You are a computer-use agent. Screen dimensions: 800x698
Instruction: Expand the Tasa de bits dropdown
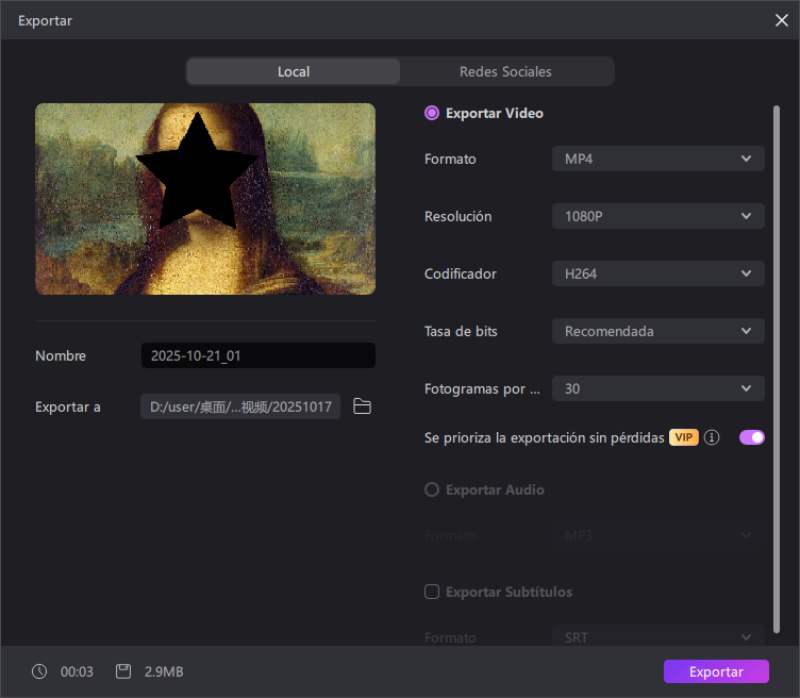coord(658,331)
